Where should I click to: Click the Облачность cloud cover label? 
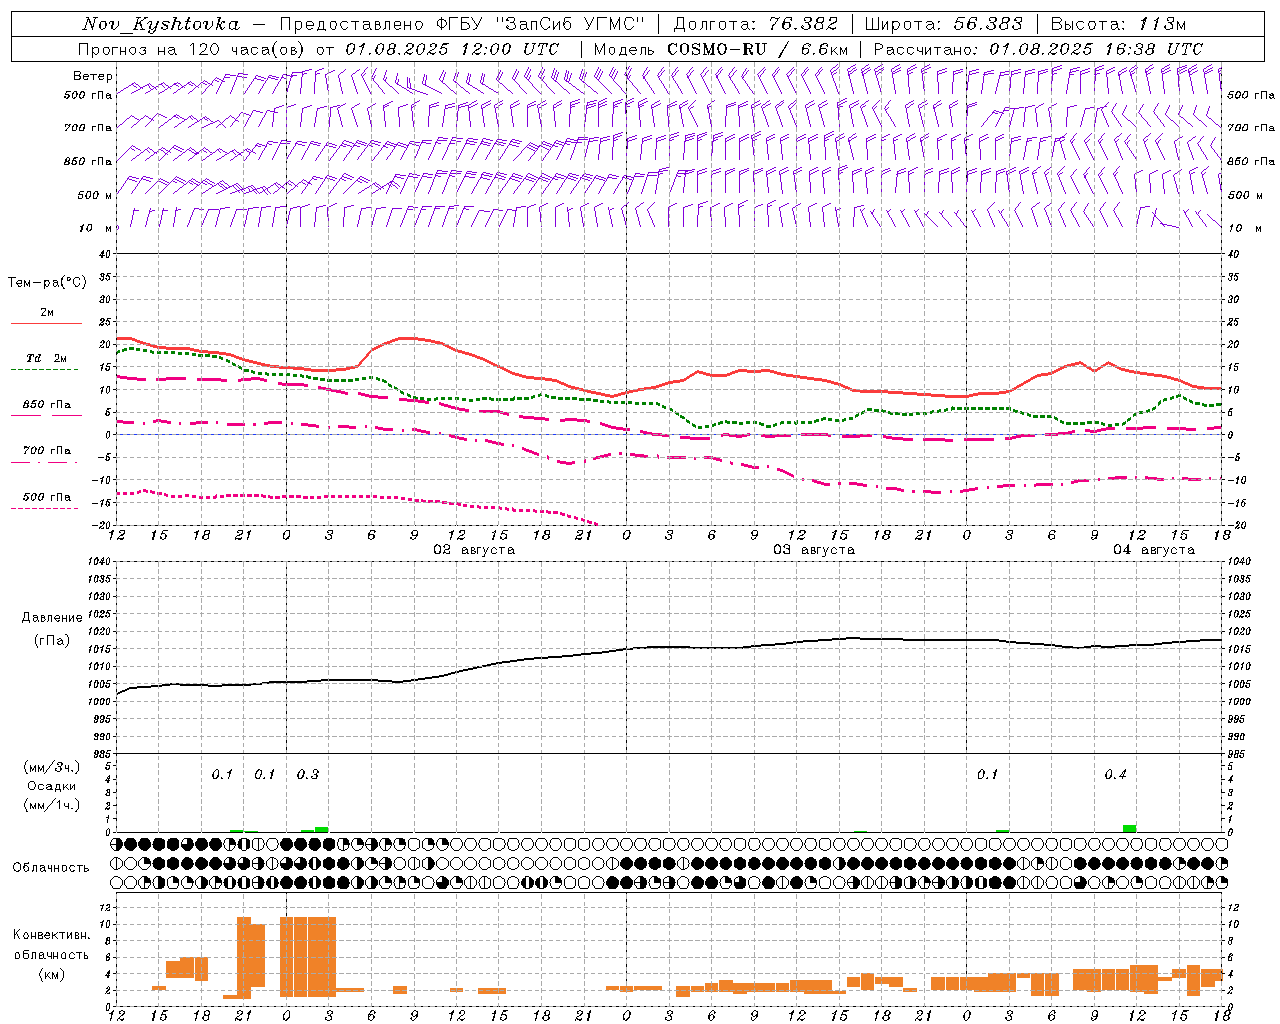(51, 868)
